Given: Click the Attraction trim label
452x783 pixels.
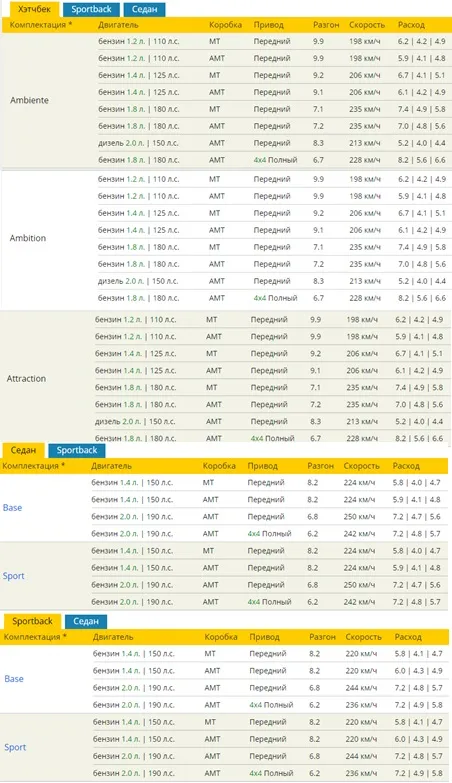Looking at the screenshot, I should tap(26, 379).
